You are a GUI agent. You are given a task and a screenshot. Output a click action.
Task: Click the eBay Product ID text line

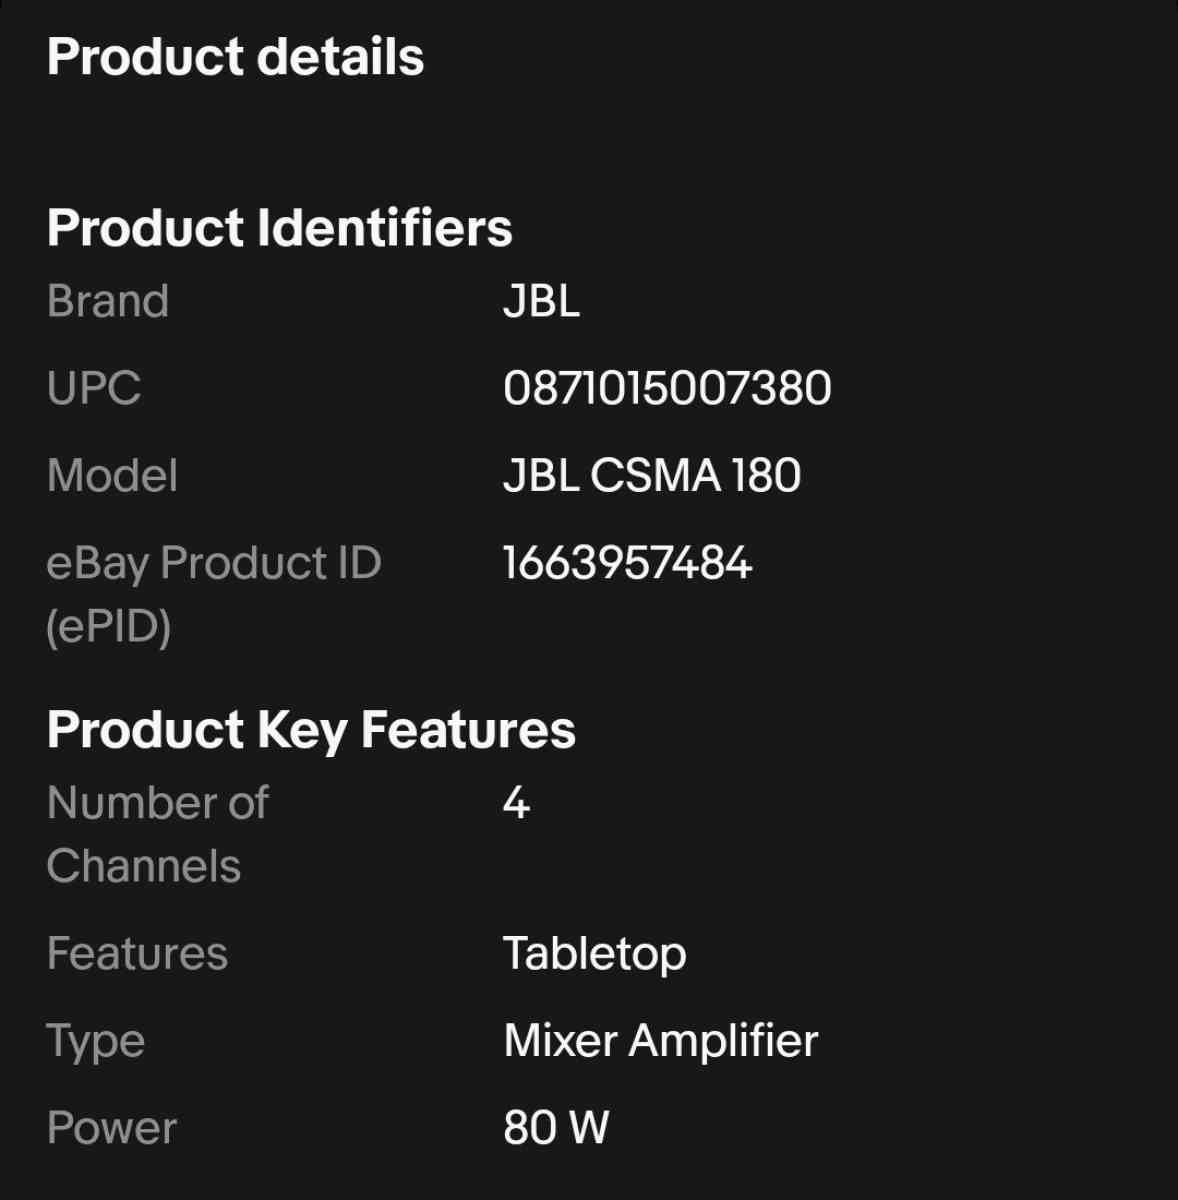[x=213, y=563]
